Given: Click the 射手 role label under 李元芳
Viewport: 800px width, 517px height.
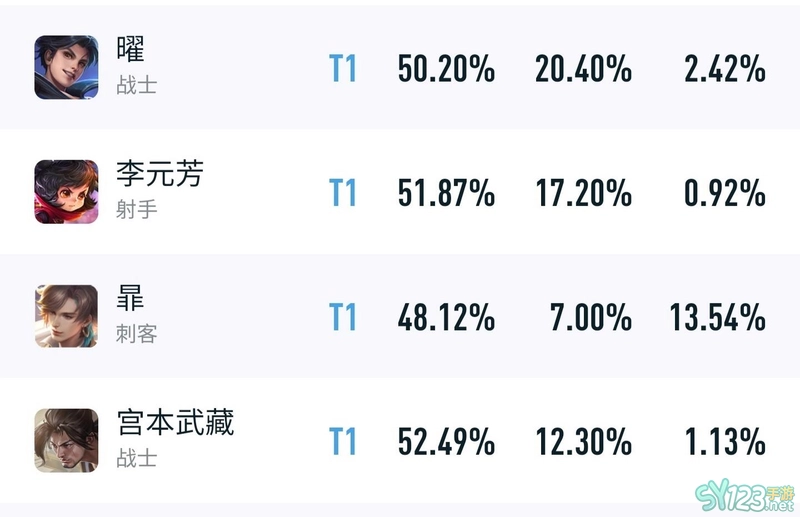Looking at the screenshot, I should [136, 210].
